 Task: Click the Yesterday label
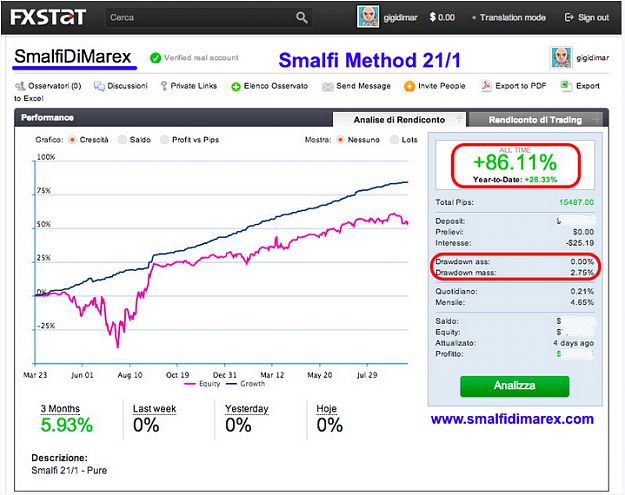[247, 409]
